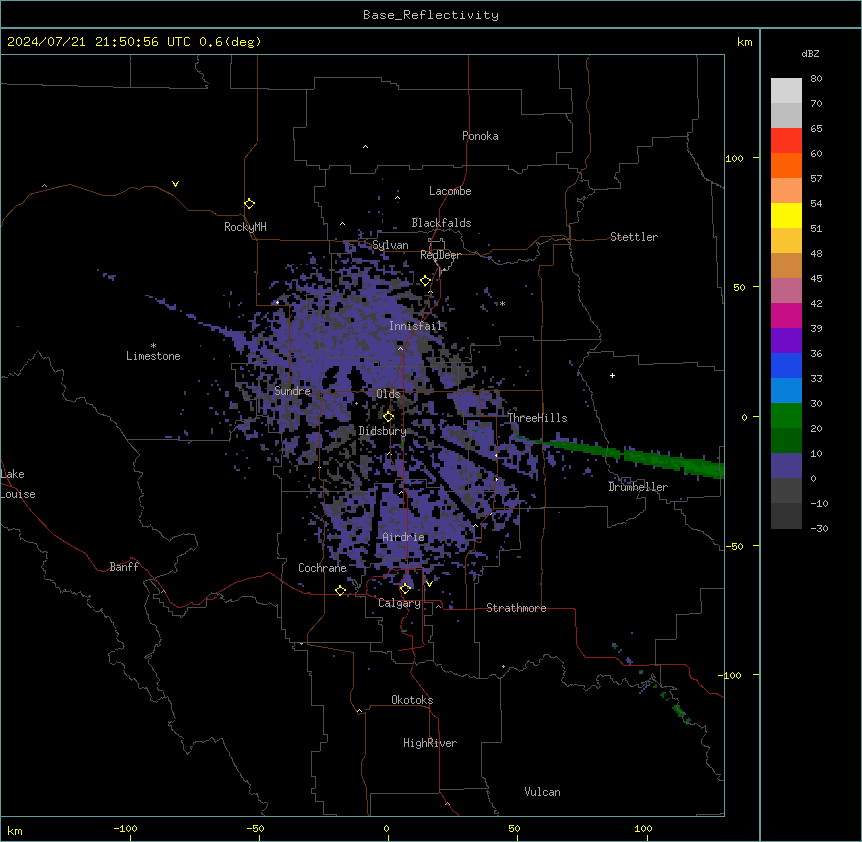The image size is (862, 842).
Task: Click the Blackfalds city label
Action: (441, 223)
